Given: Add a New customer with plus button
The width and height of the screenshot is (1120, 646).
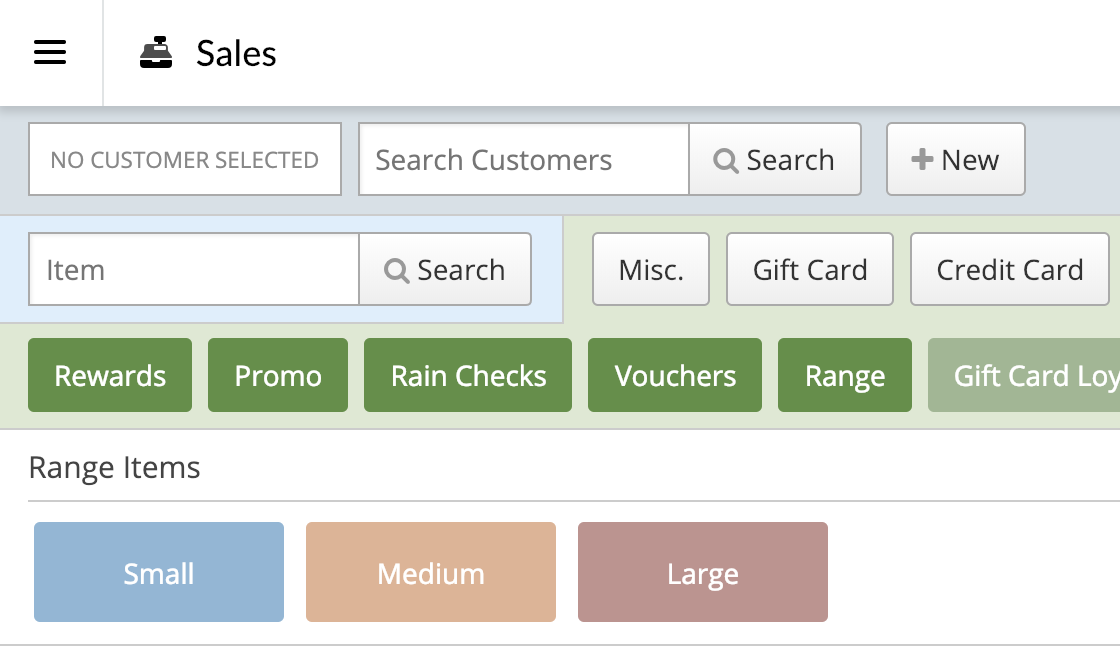Looking at the screenshot, I should click(x=955, y=159).
